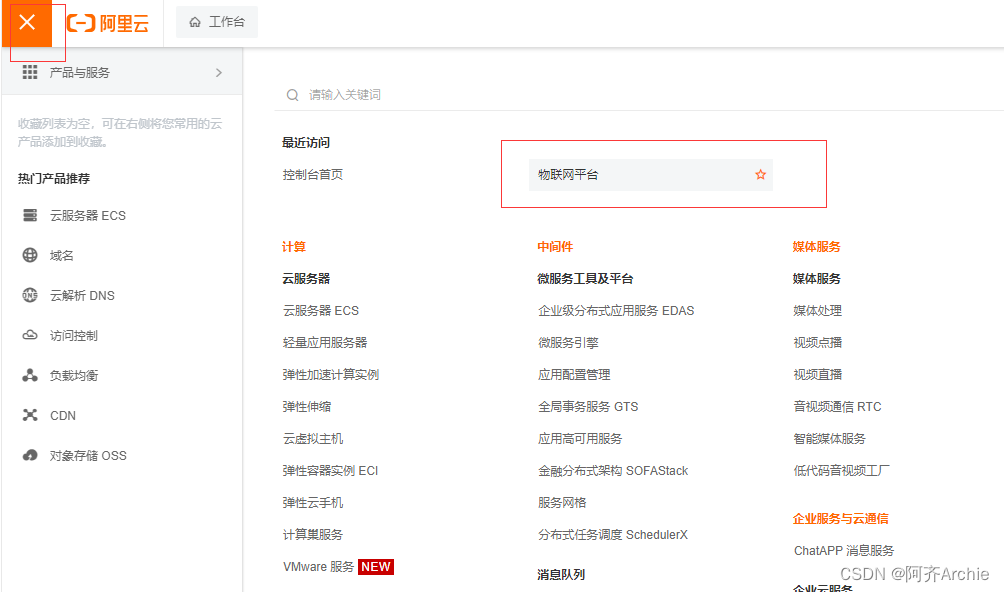Screen dimensions: 1004x592
Task: Click the 消息队列 subheading
Action: click(561, 574)
